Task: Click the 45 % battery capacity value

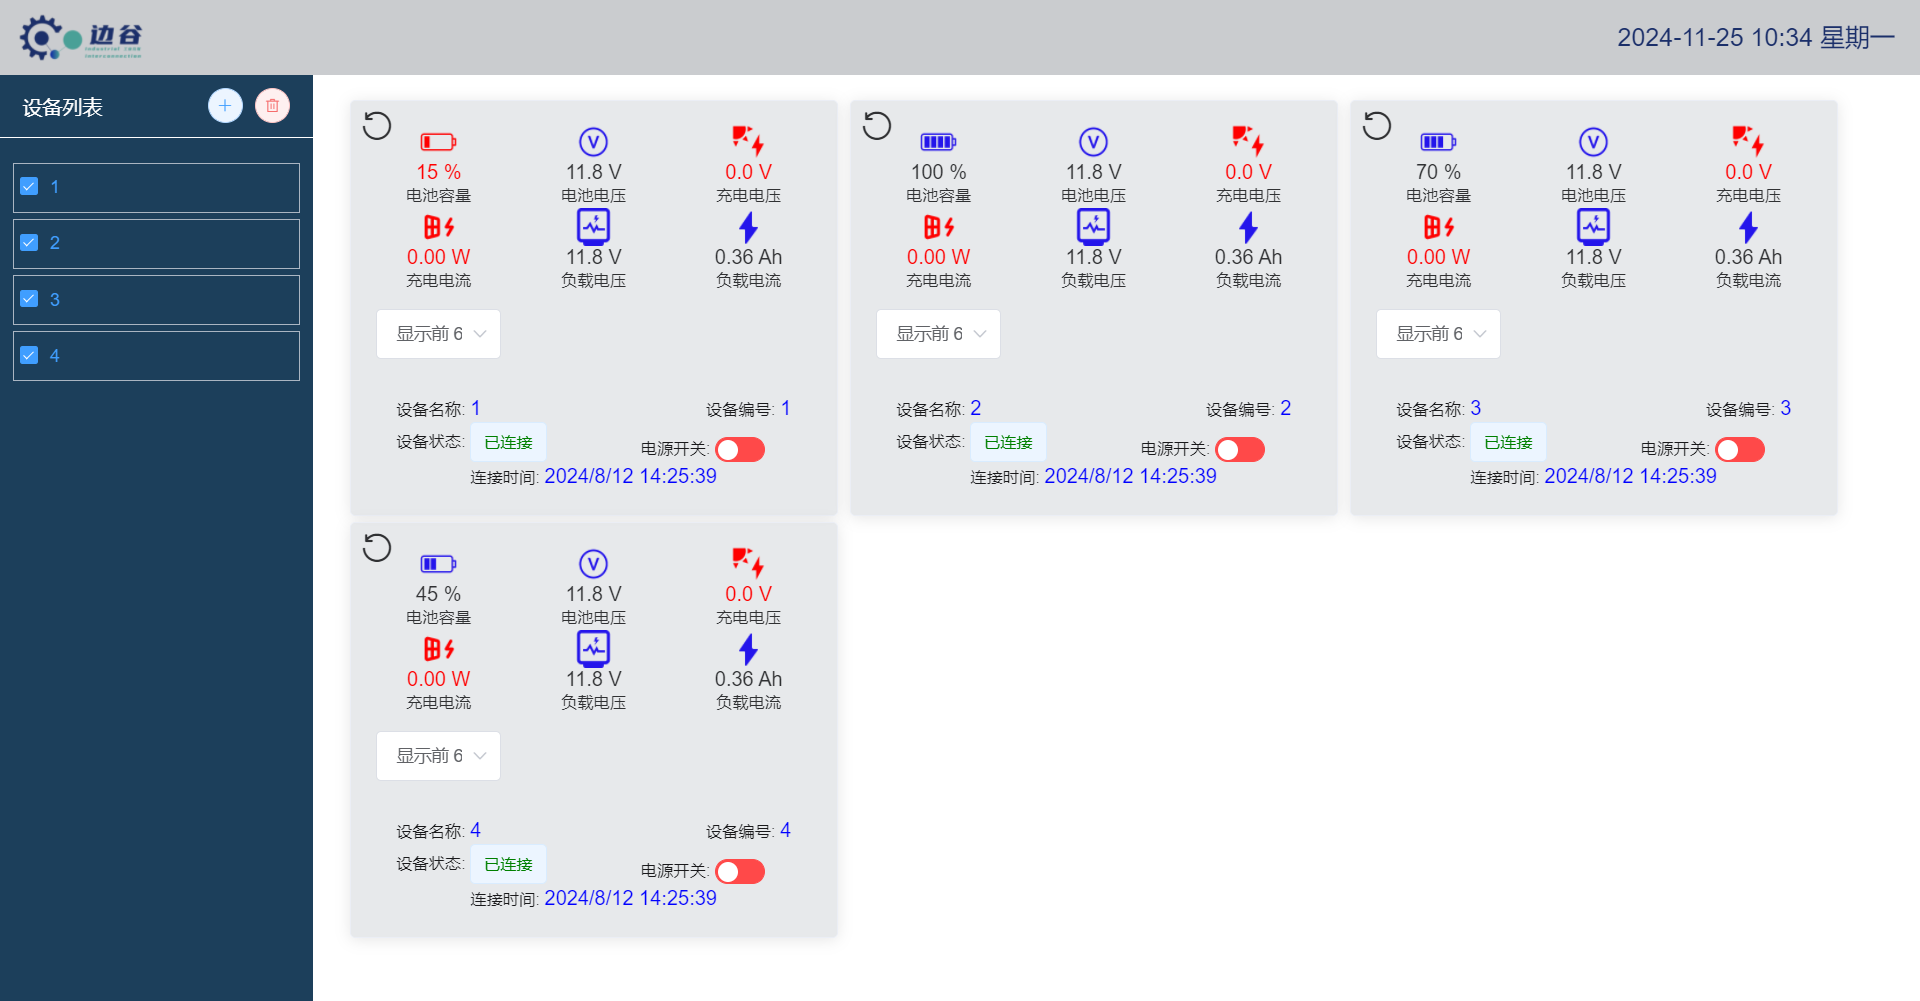Action: click(x=438, y=594)
